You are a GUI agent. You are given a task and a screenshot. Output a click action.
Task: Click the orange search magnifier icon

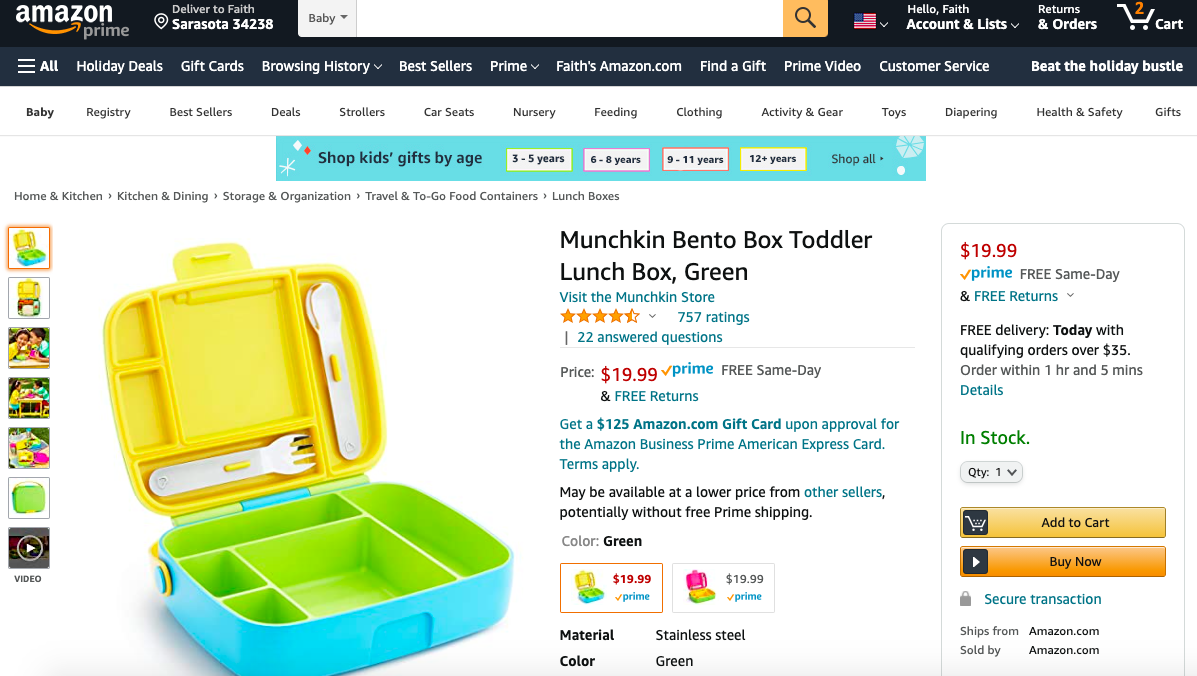coord(805,18)
